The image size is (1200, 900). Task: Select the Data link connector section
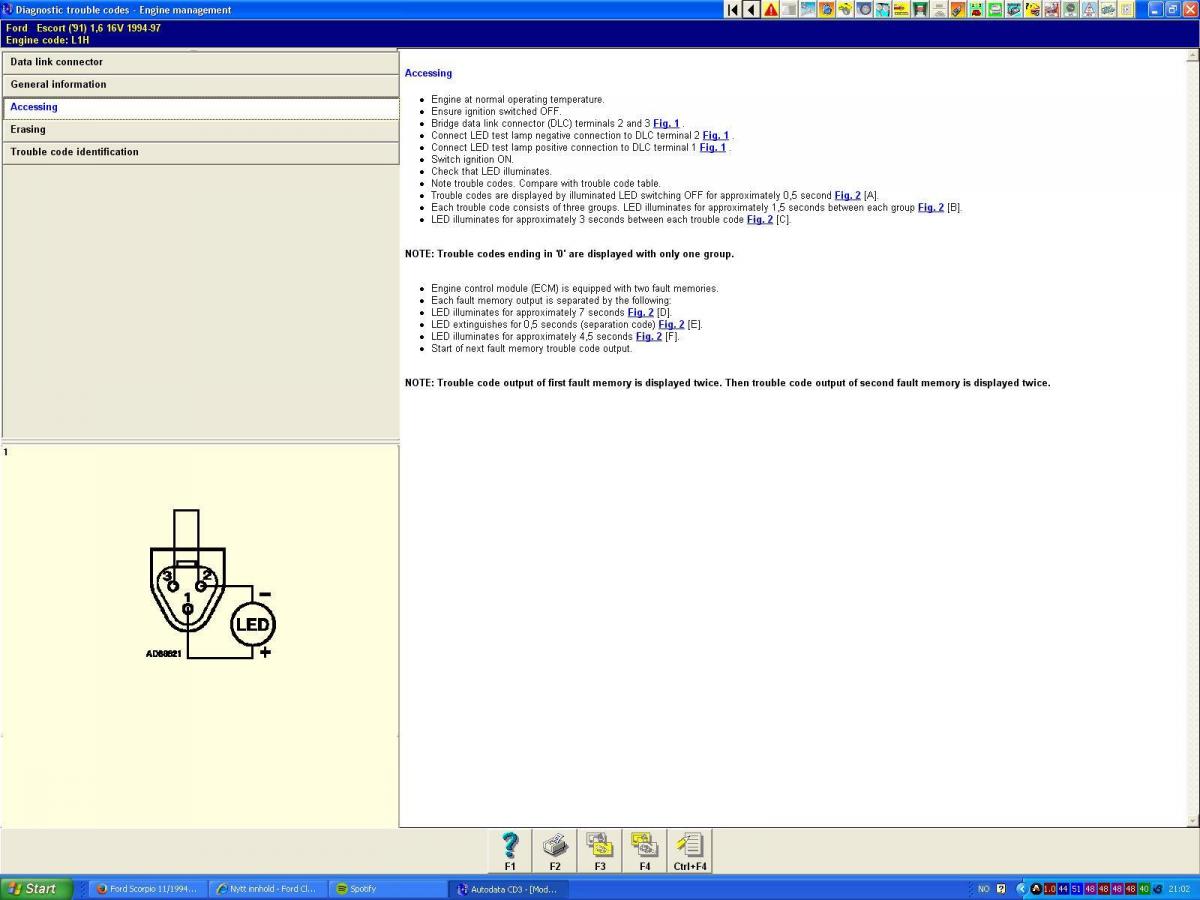coord(200,62)
